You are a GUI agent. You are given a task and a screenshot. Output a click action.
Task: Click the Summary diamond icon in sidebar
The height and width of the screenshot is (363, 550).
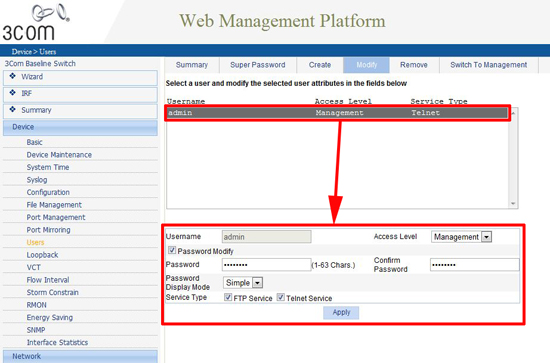coord(13,109)
